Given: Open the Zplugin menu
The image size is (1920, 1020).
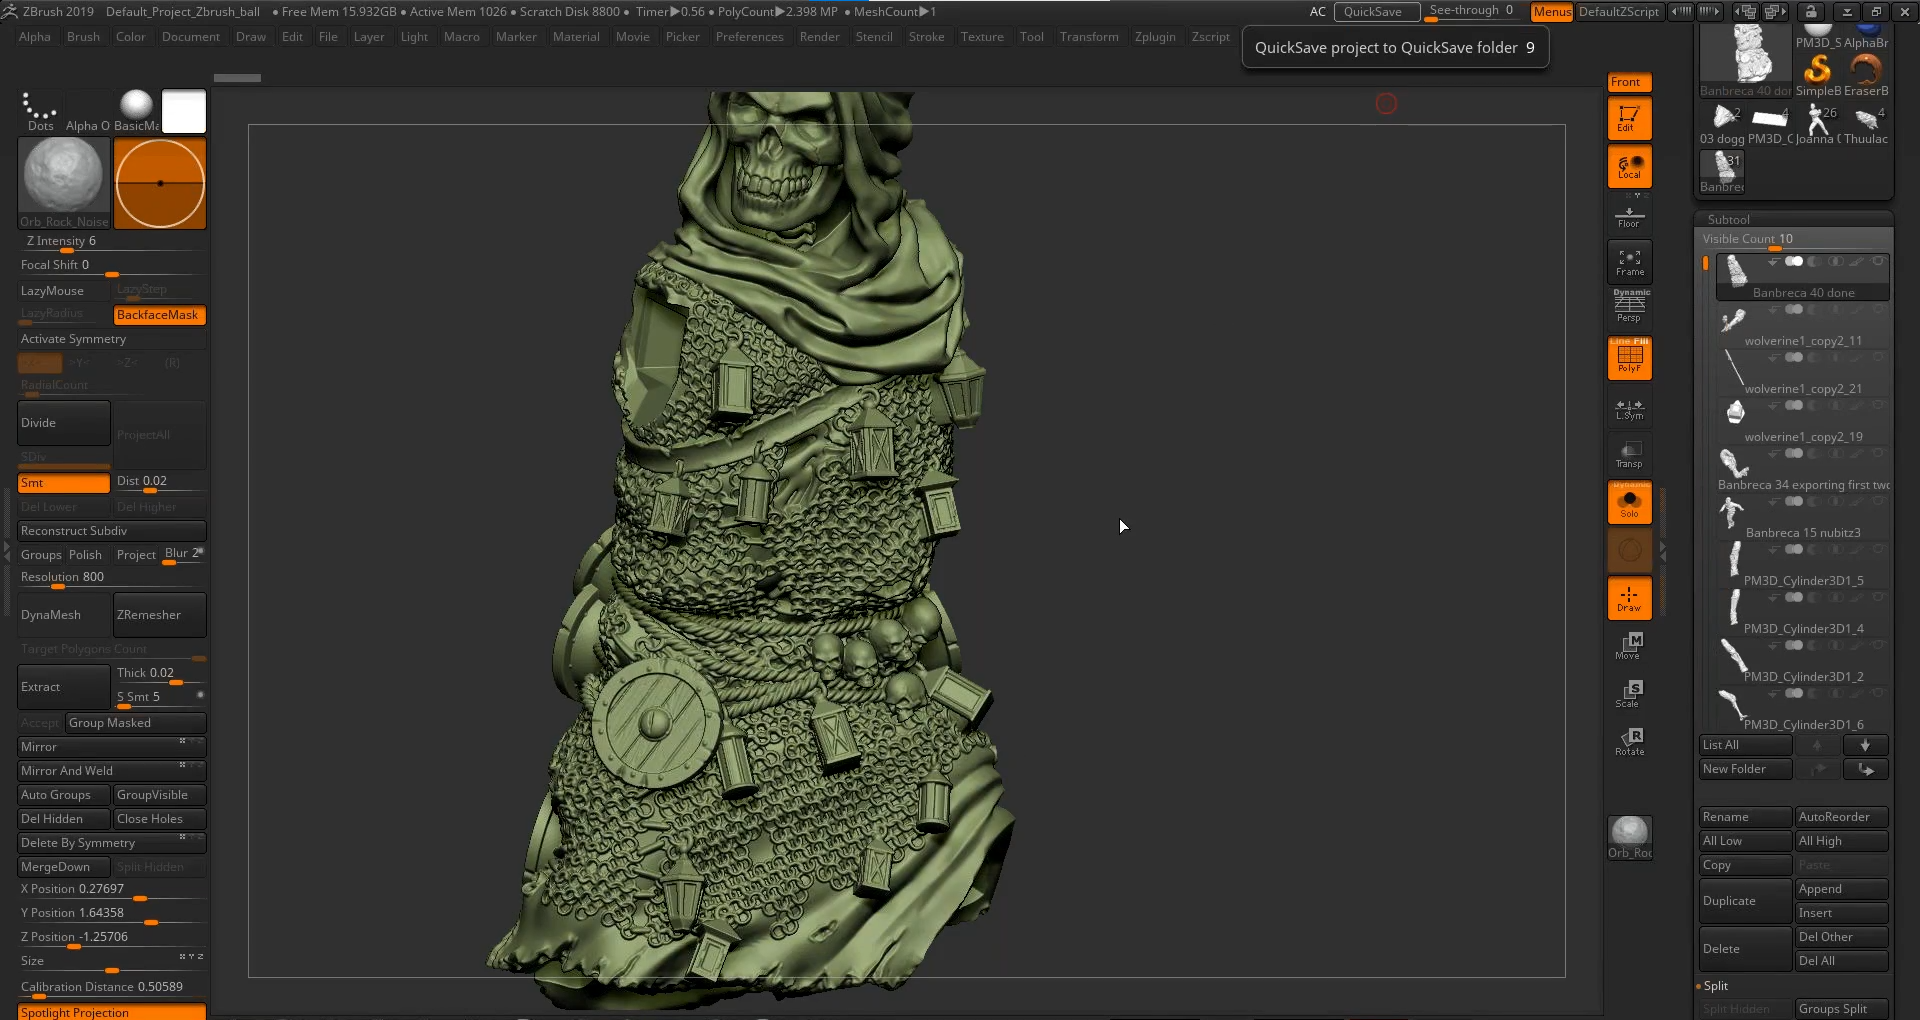Looking at the screenshot, I should [1154, 37].
